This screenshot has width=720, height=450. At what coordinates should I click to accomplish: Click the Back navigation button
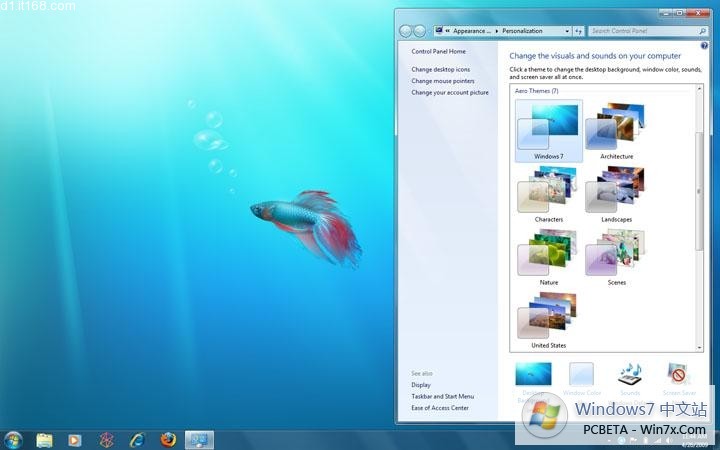(405, 31)
